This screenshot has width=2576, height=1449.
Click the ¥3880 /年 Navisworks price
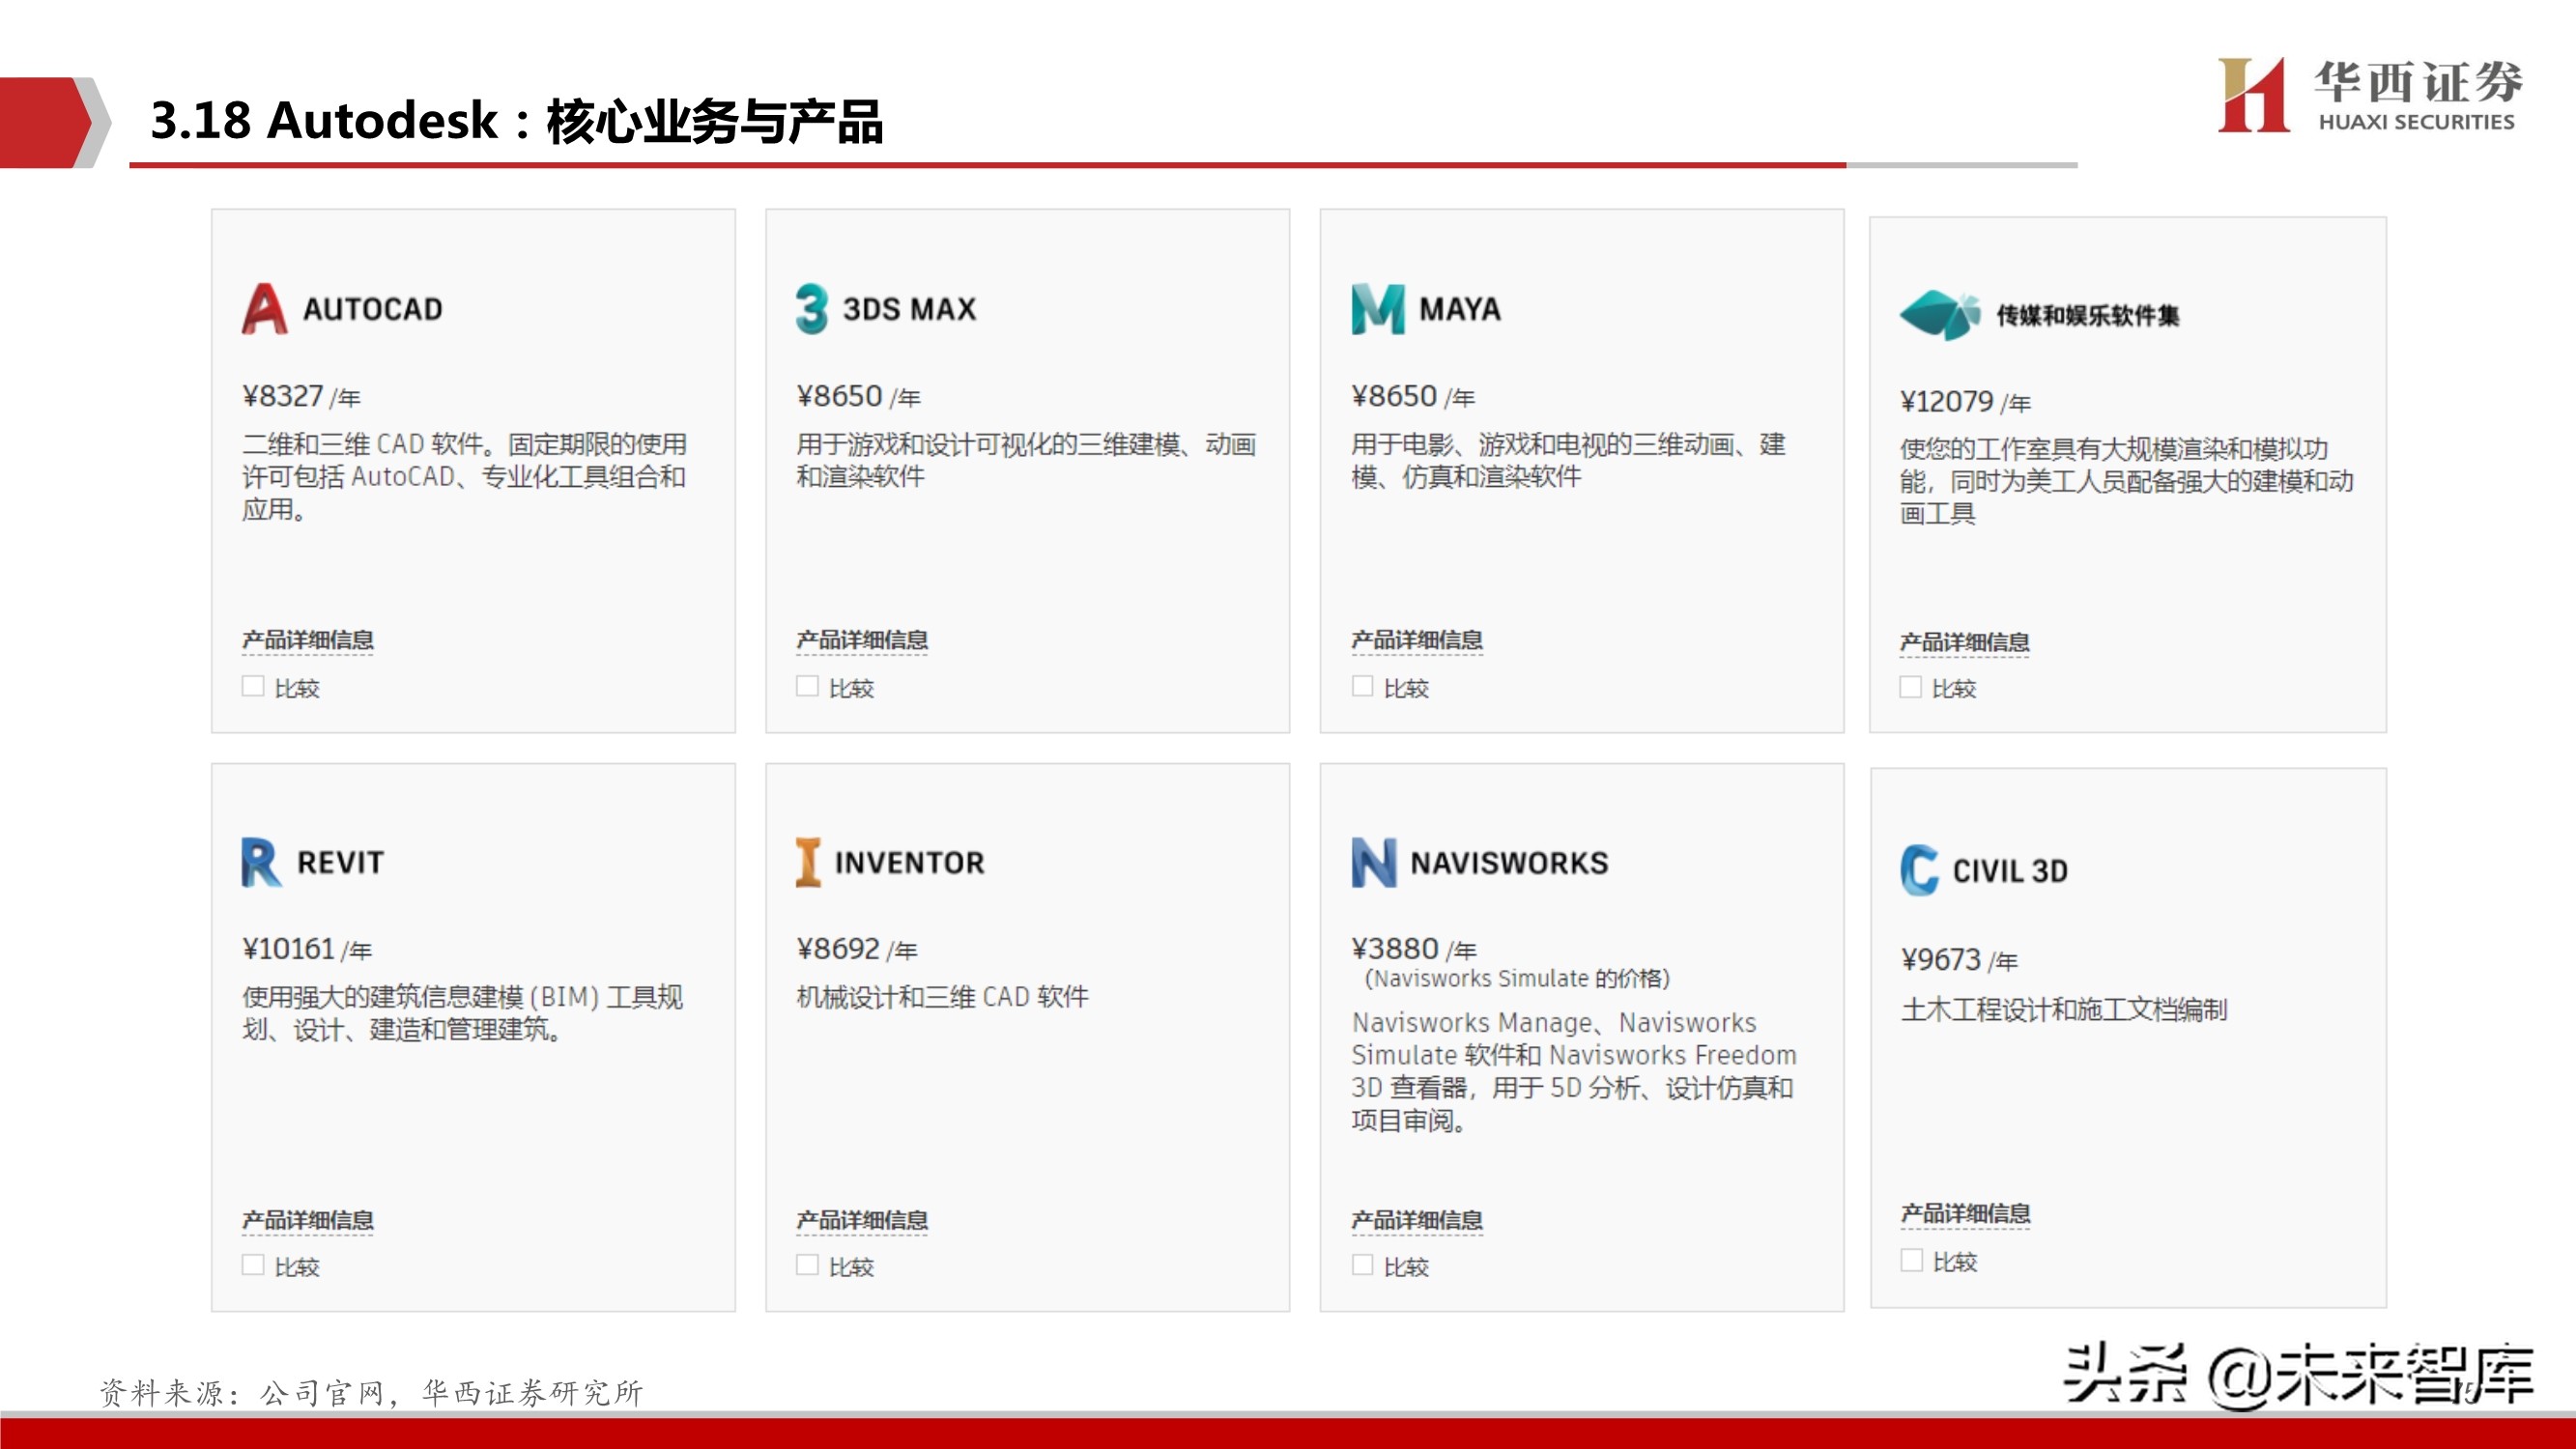coord(1413,949)
